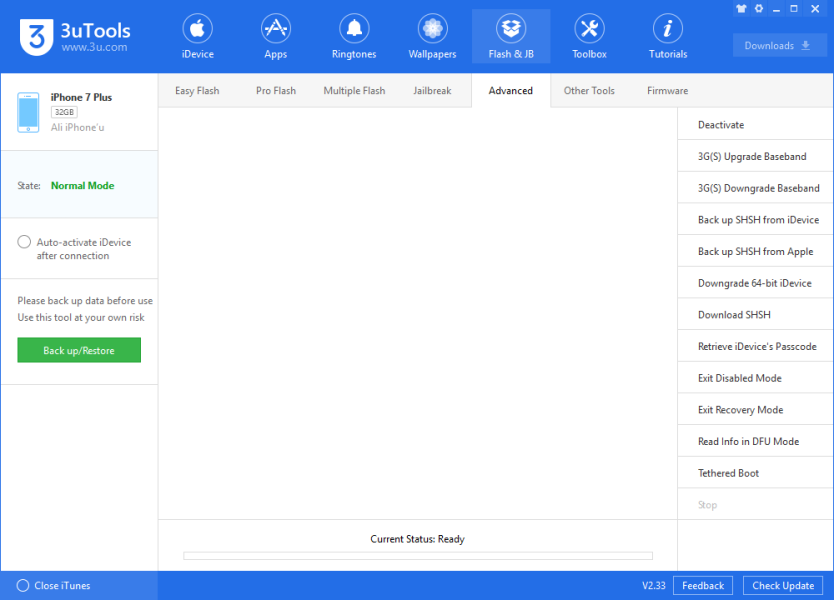The image size is (834, 600).
Task: Select Exit Recovery Mode option
Action: pos(740,410)
